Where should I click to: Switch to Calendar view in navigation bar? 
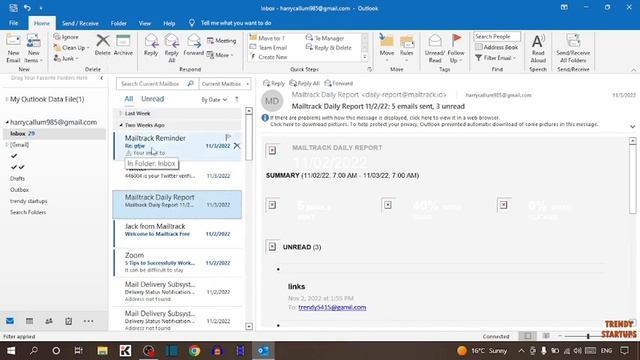tap(29, 321)
